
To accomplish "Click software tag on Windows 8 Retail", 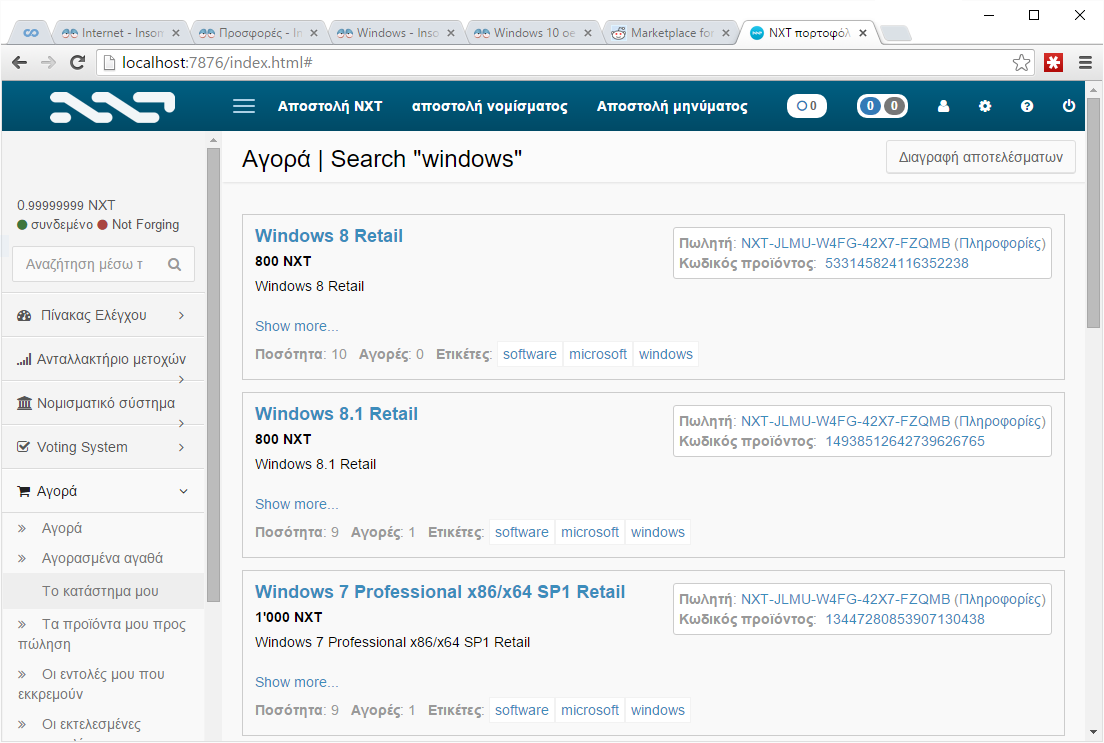I will [x=529, y=354].
